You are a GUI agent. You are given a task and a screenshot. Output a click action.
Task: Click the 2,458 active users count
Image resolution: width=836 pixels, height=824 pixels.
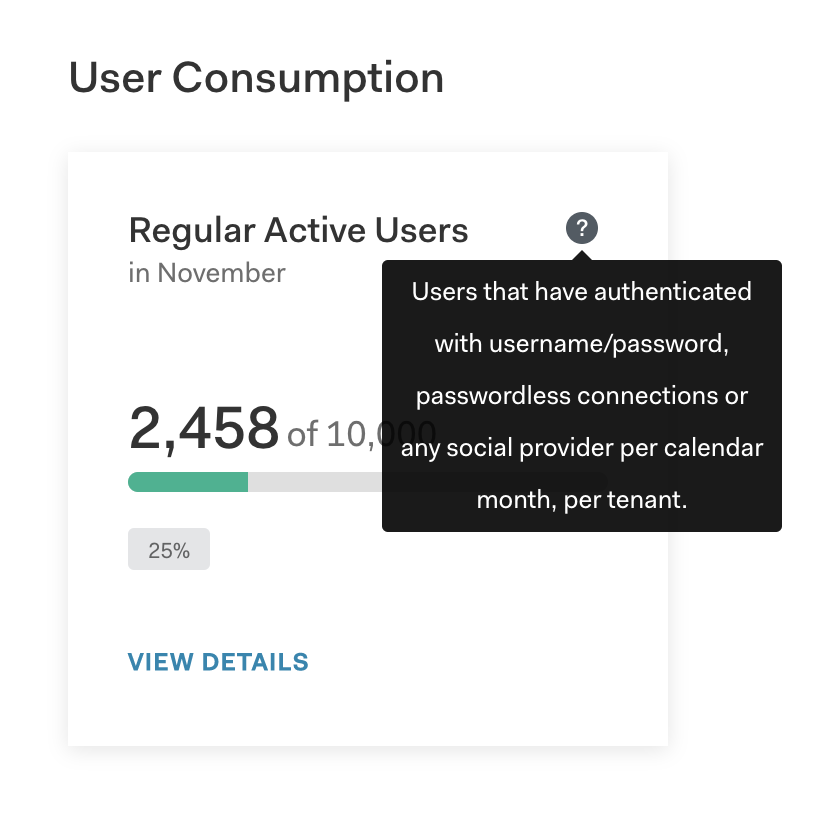coord(204,428)
